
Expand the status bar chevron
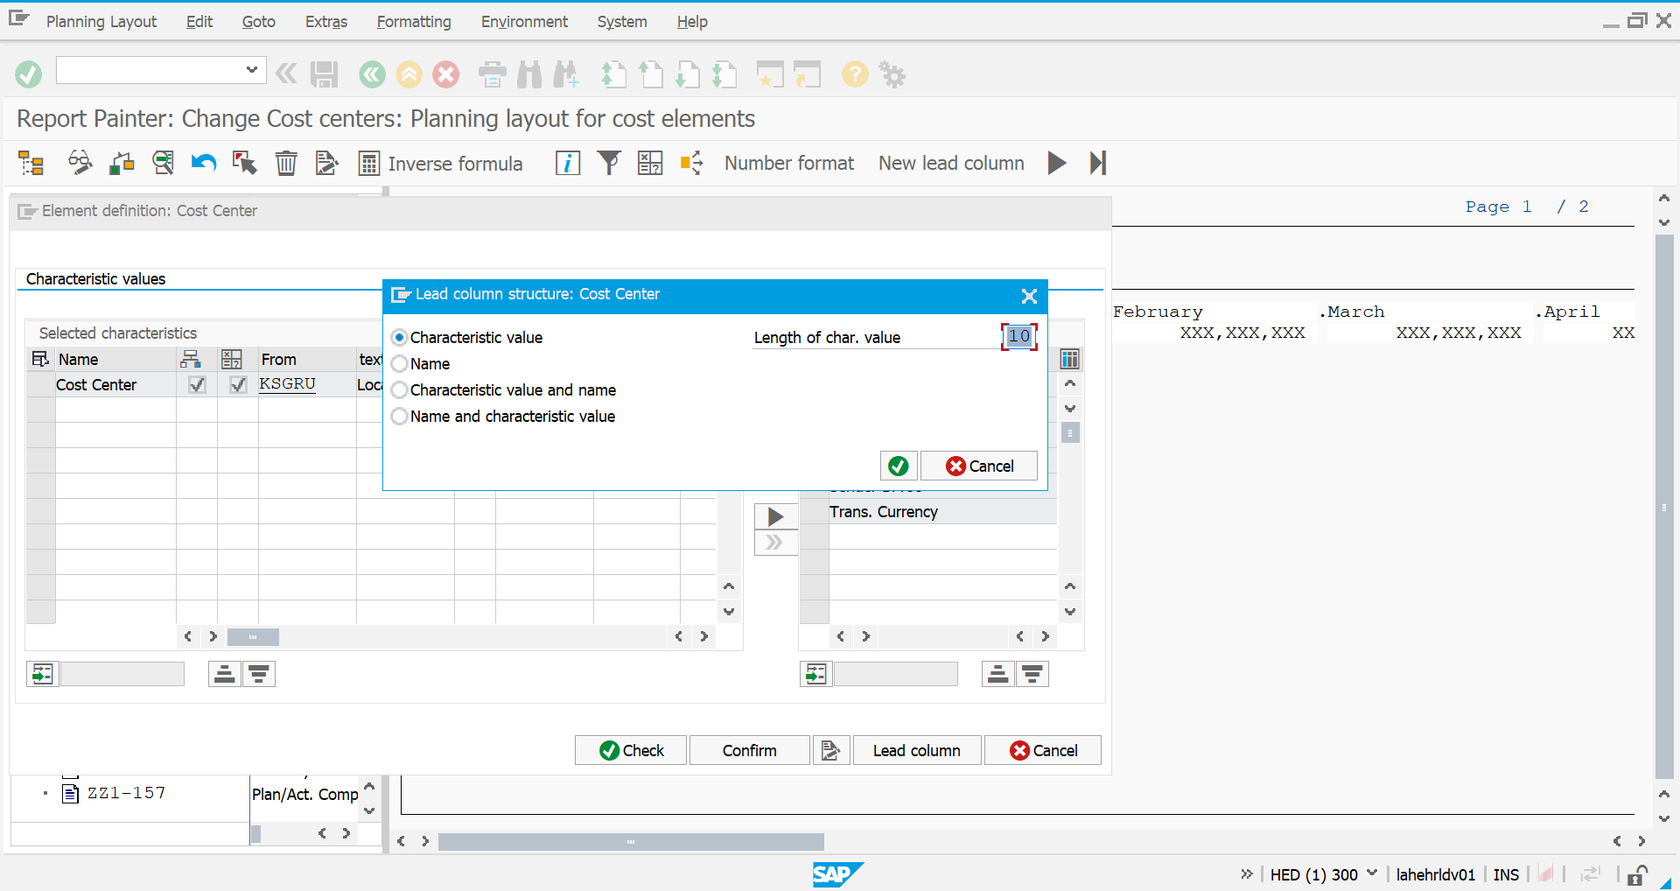[x=1246, y=874]
